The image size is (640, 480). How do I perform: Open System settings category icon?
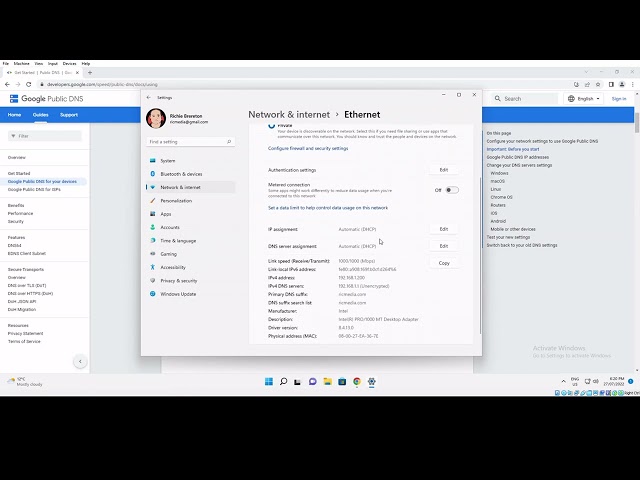153,160
